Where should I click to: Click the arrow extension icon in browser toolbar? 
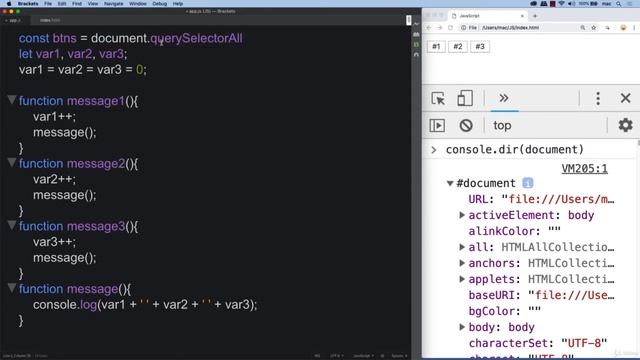coord(608,28)
